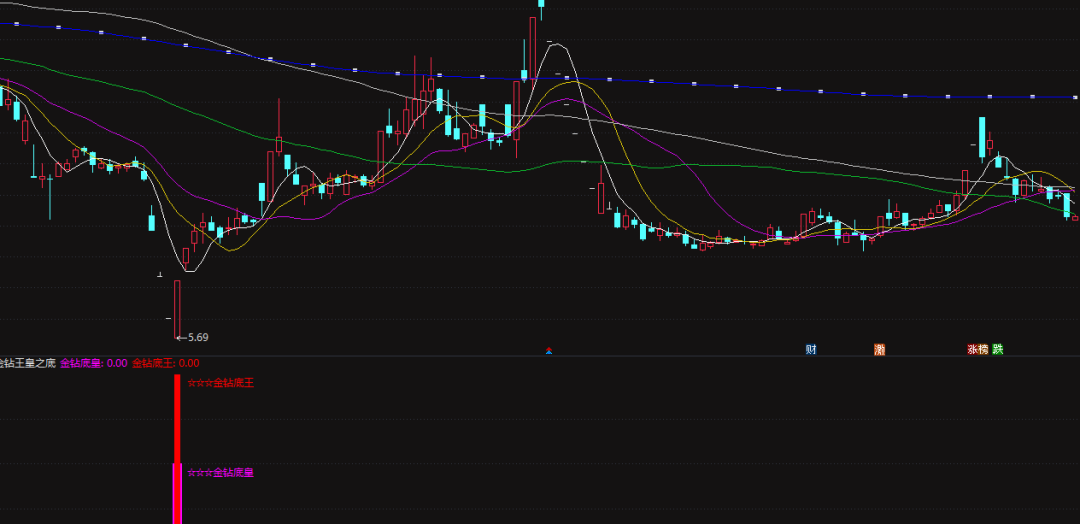Select the red 金钻底王: 0.00 readout
The image size is (1080, 524).
point(165,364)
